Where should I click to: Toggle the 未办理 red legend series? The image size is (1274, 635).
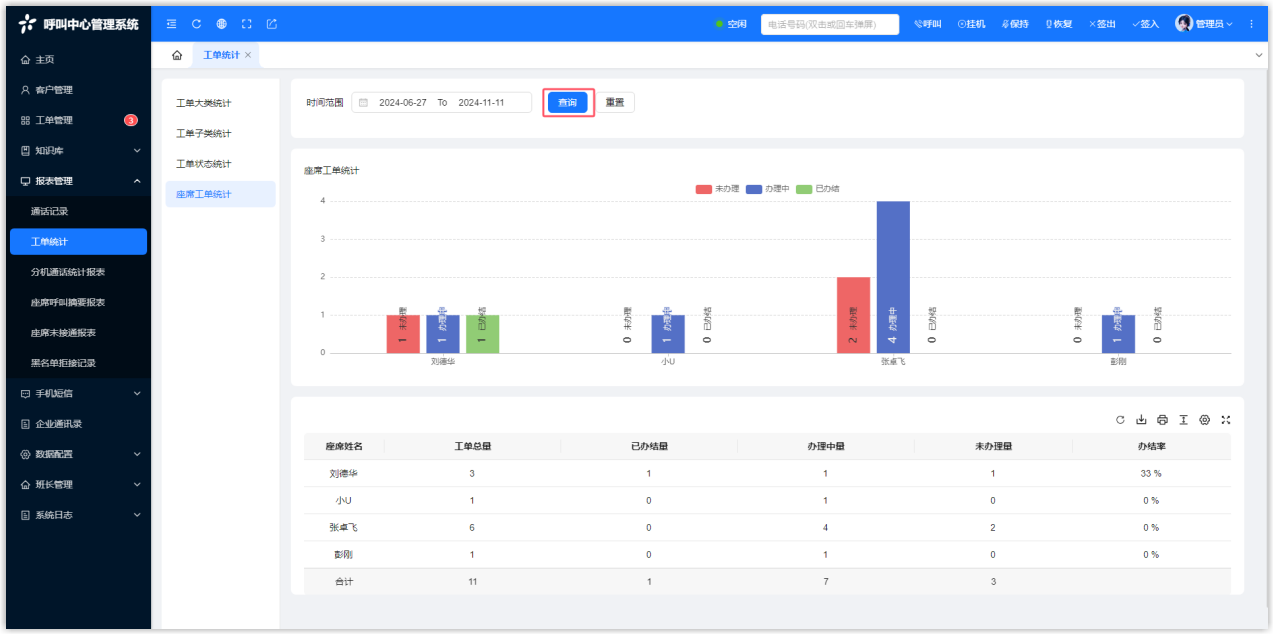point(717,189)
